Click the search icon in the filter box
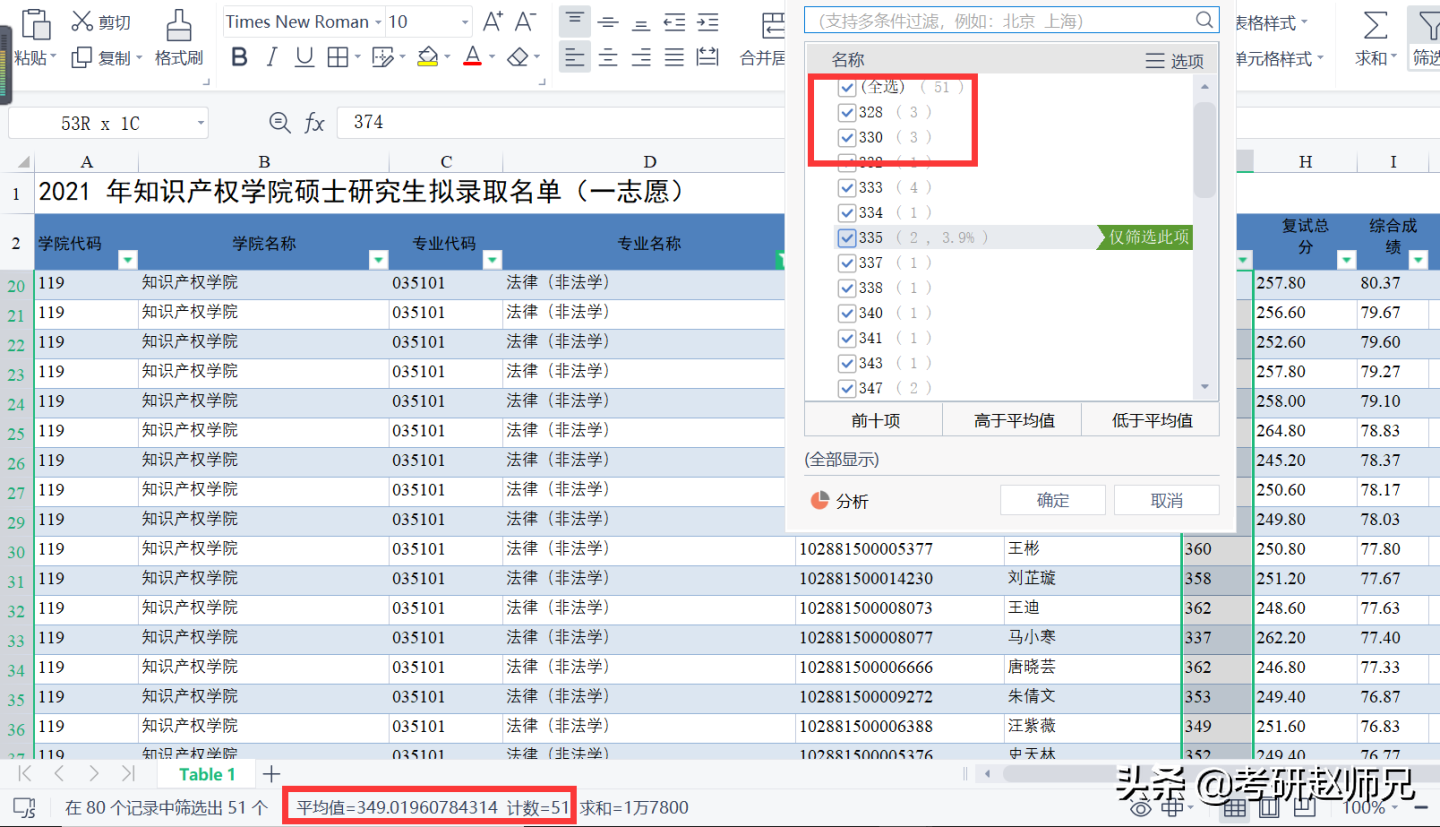Viewport: 1440px width, 827px height. click(1204, 20)
